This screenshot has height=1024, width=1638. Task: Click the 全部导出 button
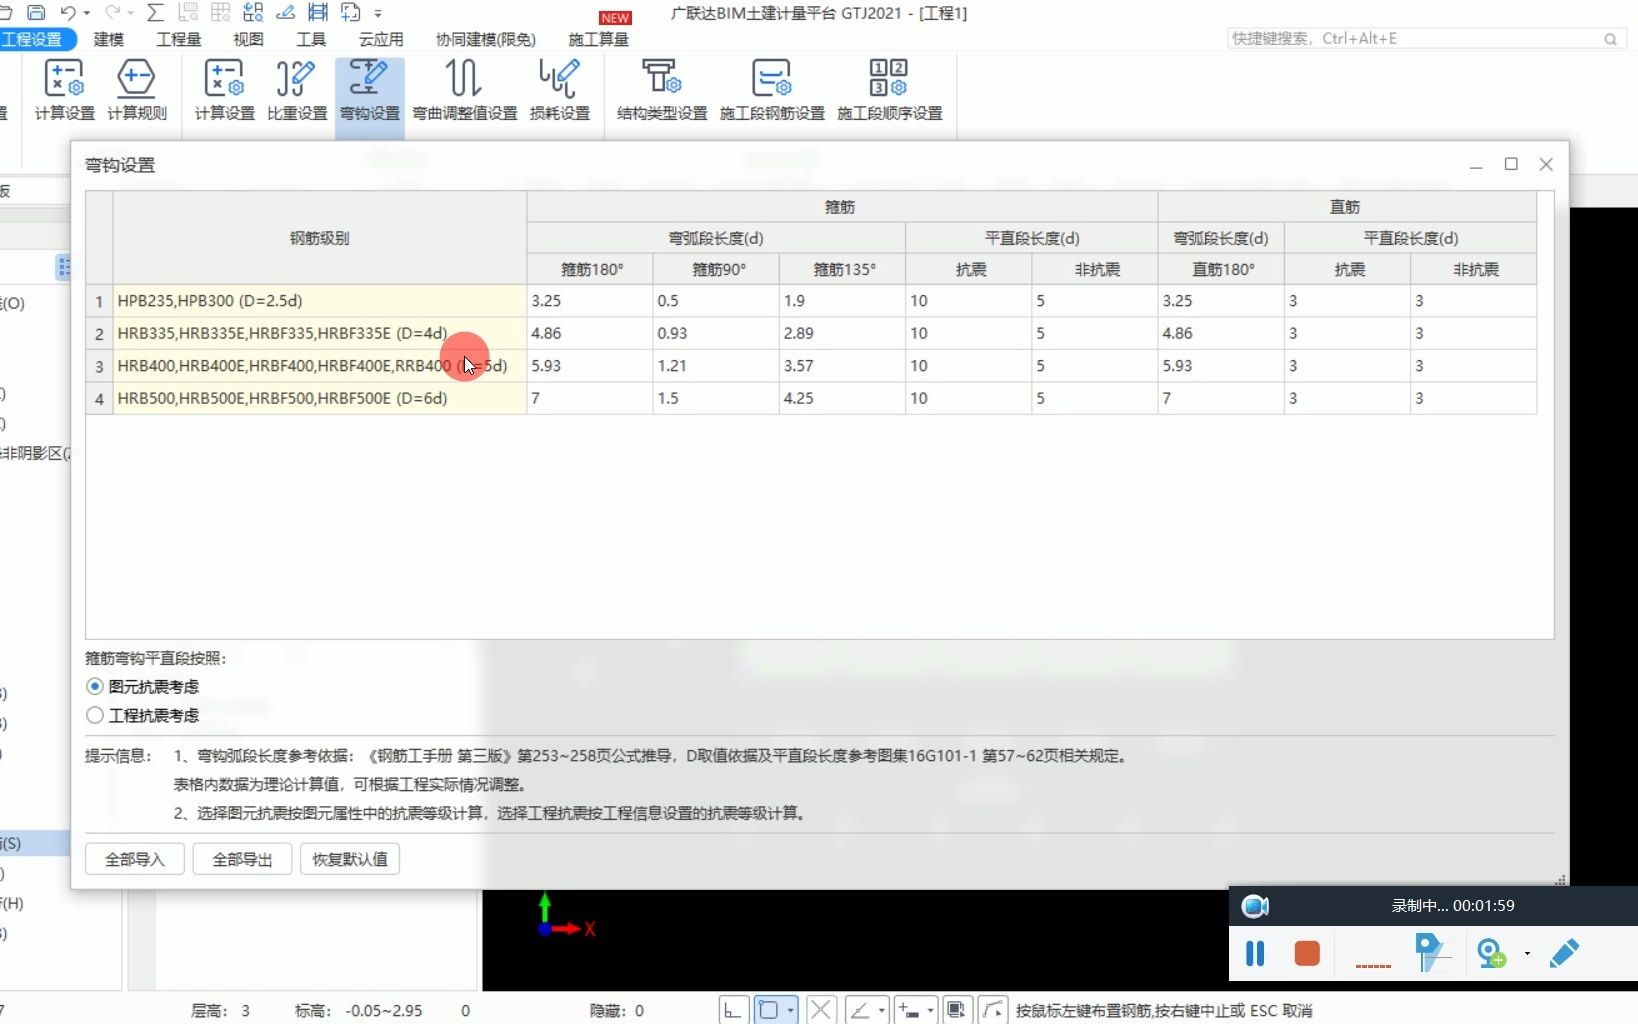(x=242, y=859)
